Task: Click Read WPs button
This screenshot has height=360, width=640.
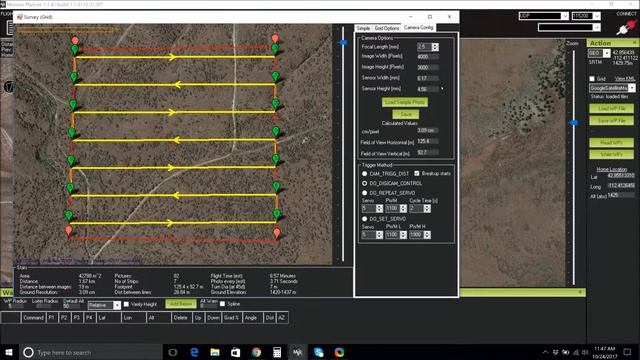Action: coord(611,142)
